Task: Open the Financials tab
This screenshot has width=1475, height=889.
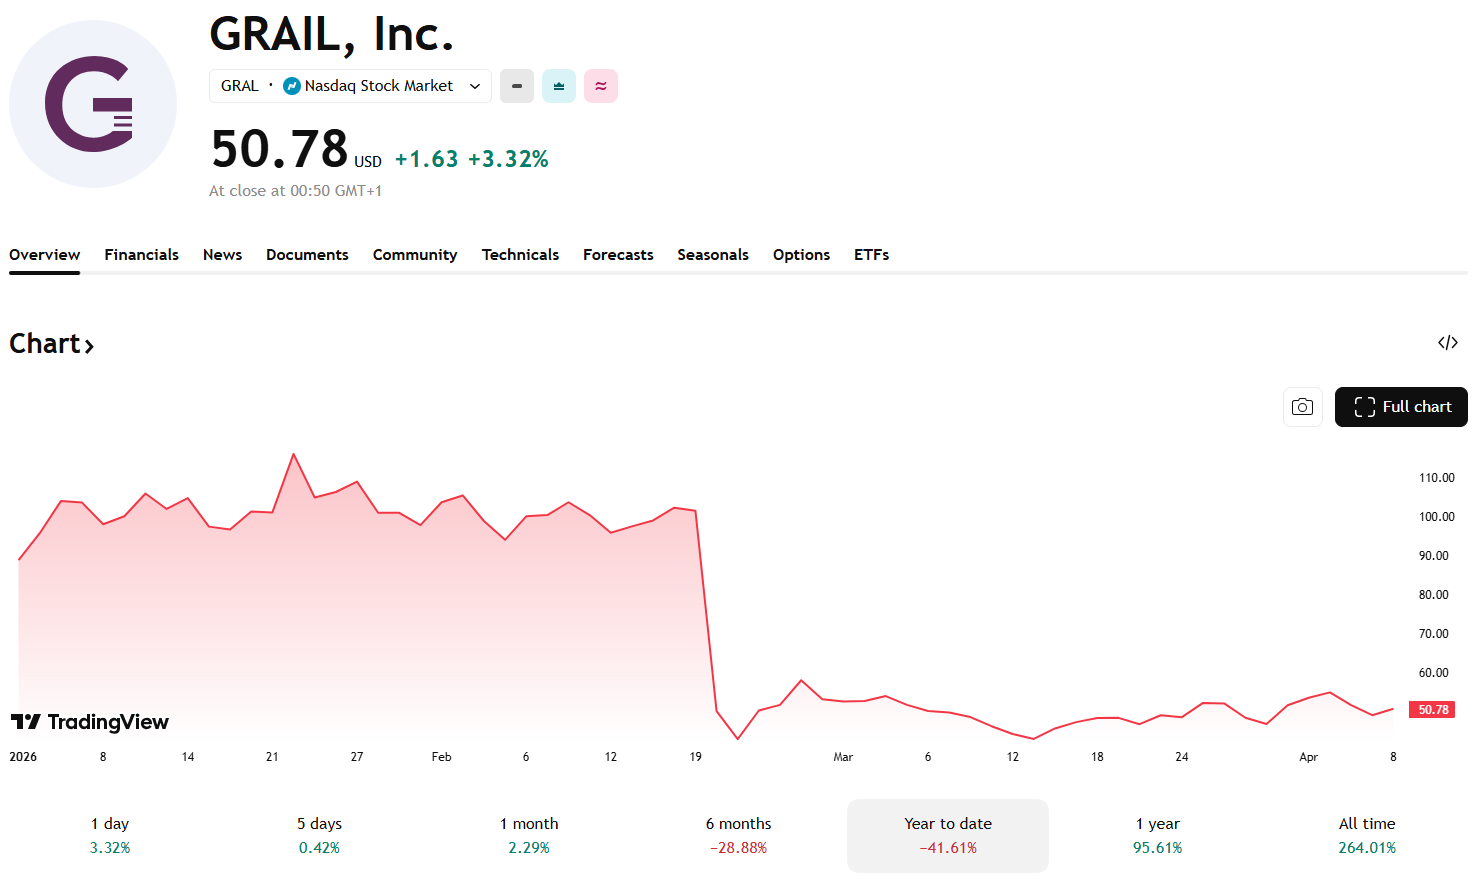Action: pos(142,255)
